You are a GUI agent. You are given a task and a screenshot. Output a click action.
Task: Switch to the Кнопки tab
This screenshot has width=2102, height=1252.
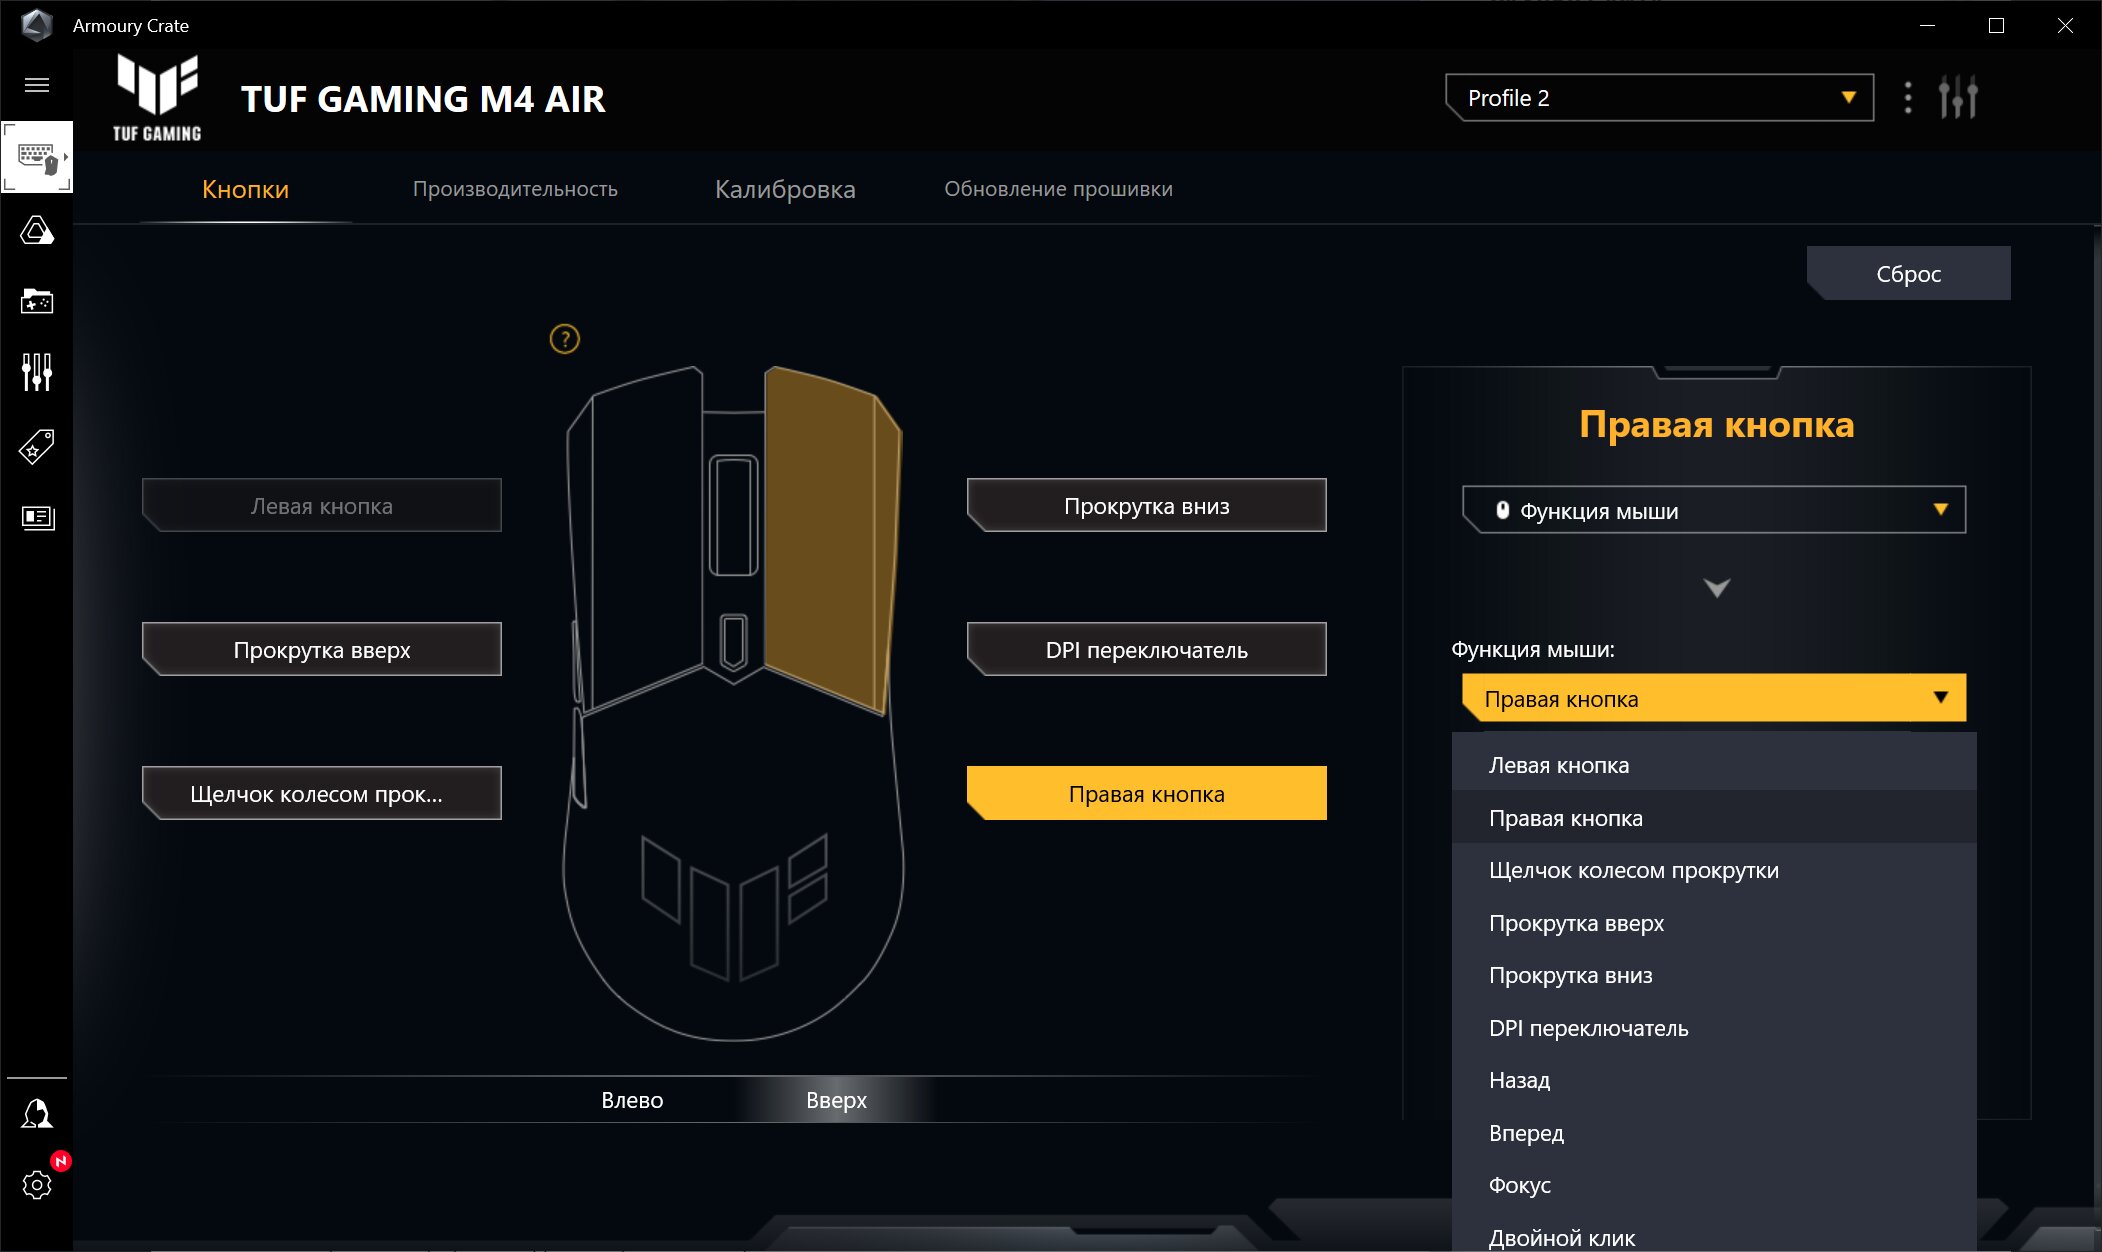point(245,189)
